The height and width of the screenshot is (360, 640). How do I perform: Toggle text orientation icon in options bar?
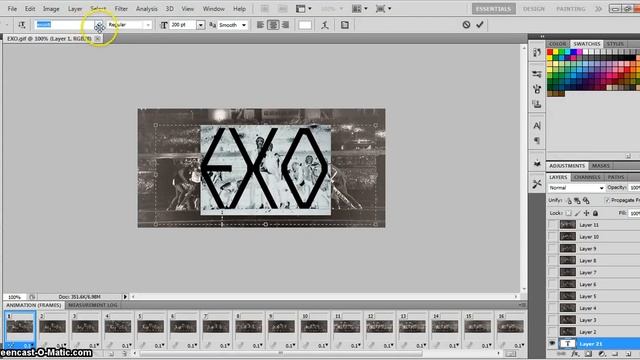22,25
